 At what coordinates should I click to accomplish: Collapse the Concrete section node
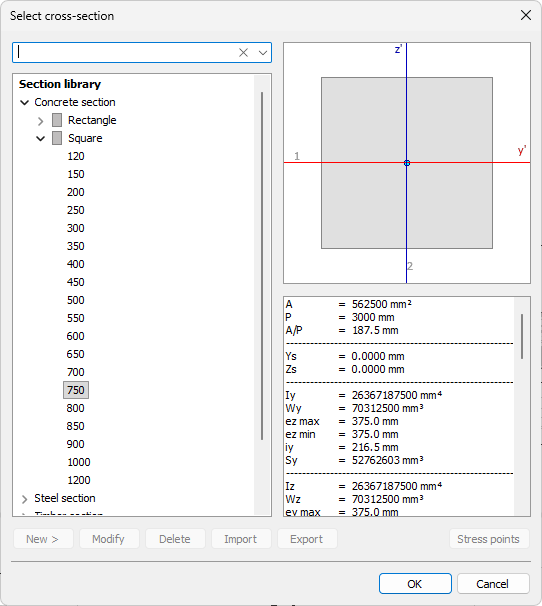point(25,102)
